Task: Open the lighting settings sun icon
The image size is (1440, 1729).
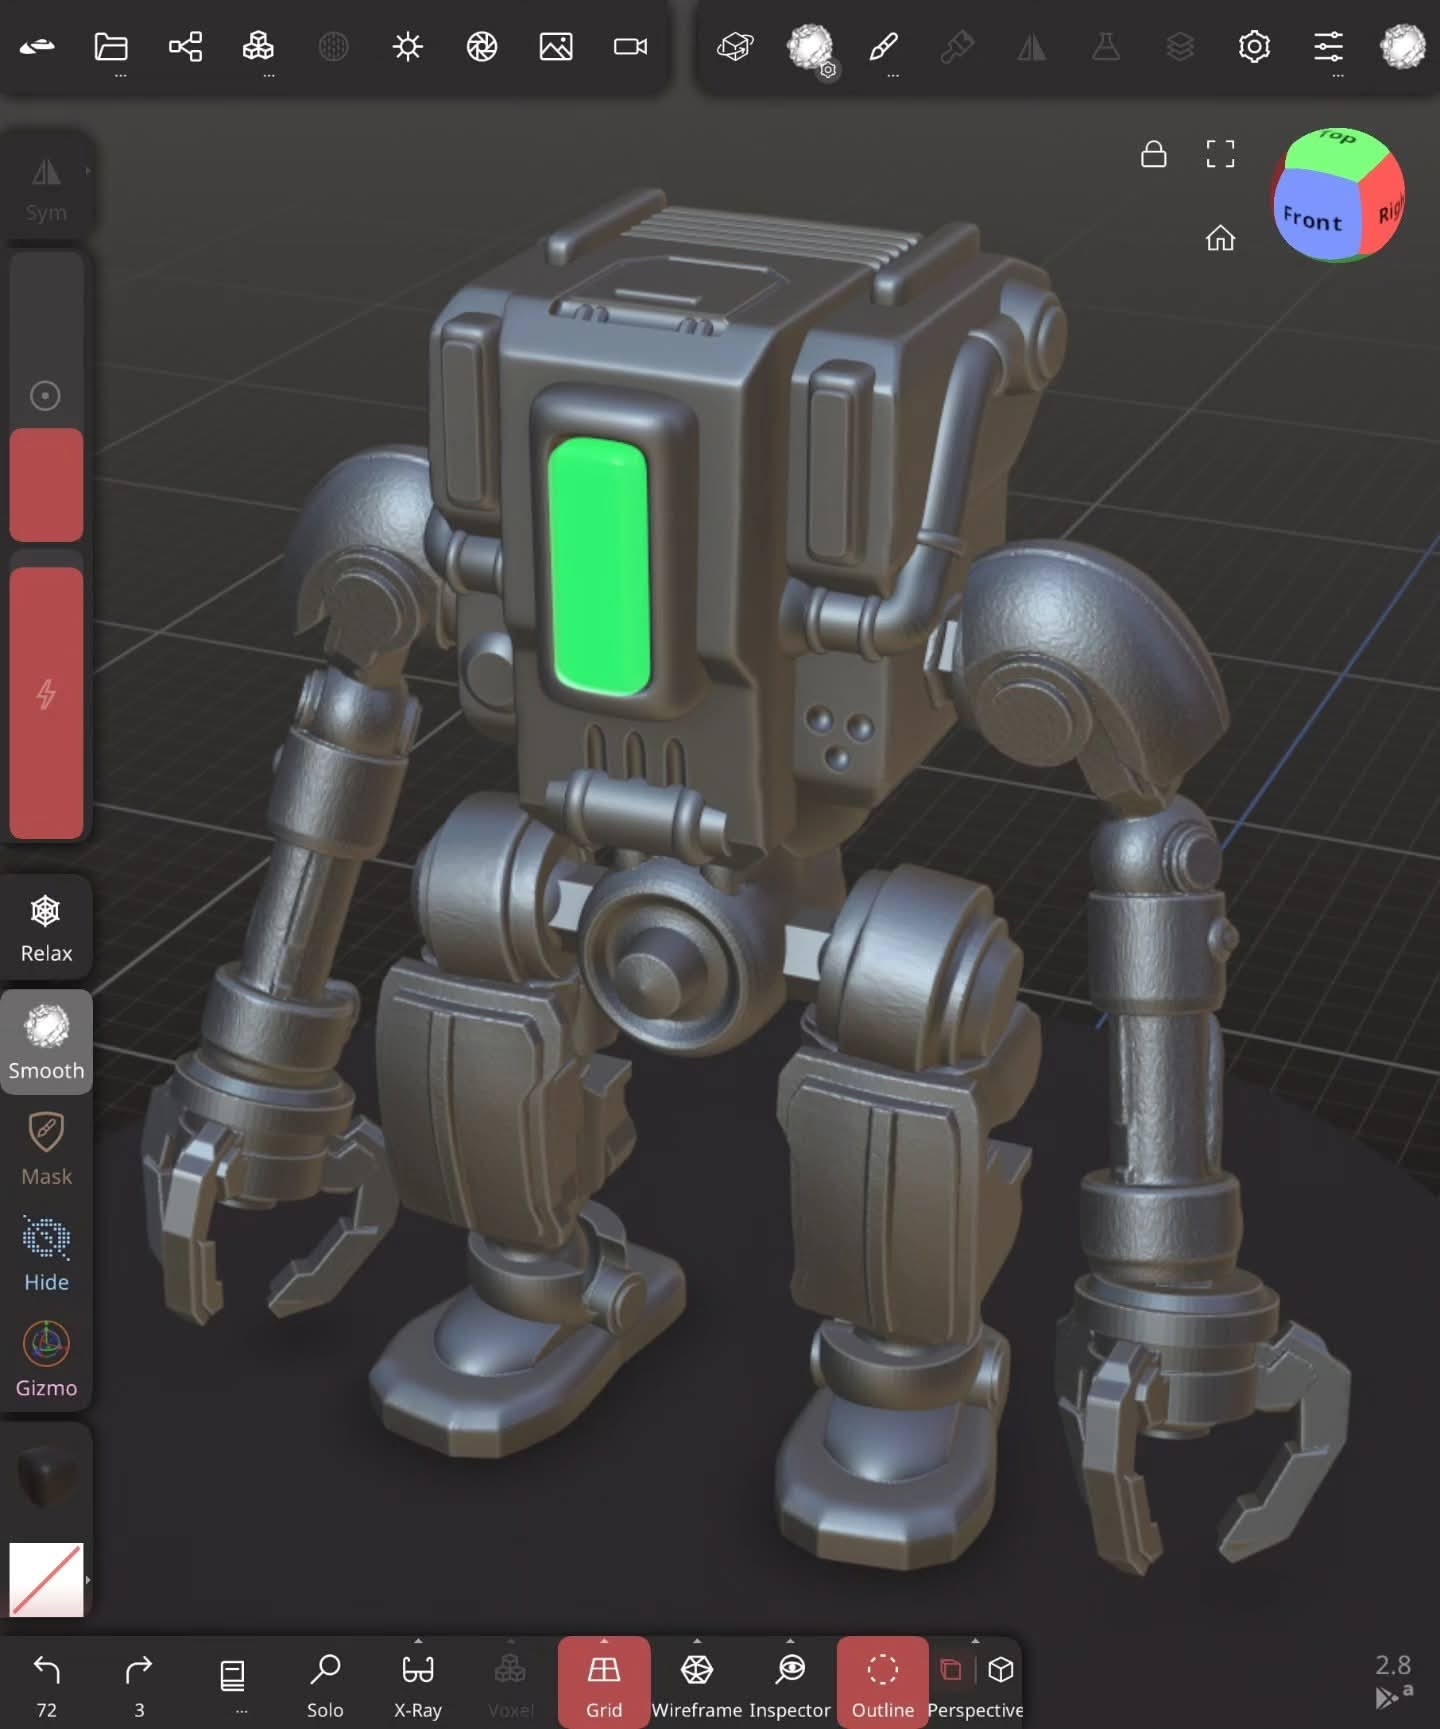Action: click(407, 47)
